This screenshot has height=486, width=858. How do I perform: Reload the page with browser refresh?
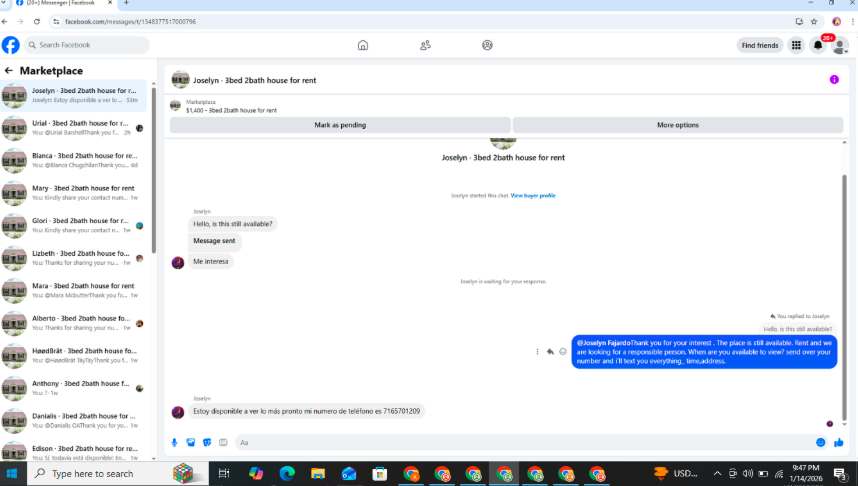click(37, 21)
